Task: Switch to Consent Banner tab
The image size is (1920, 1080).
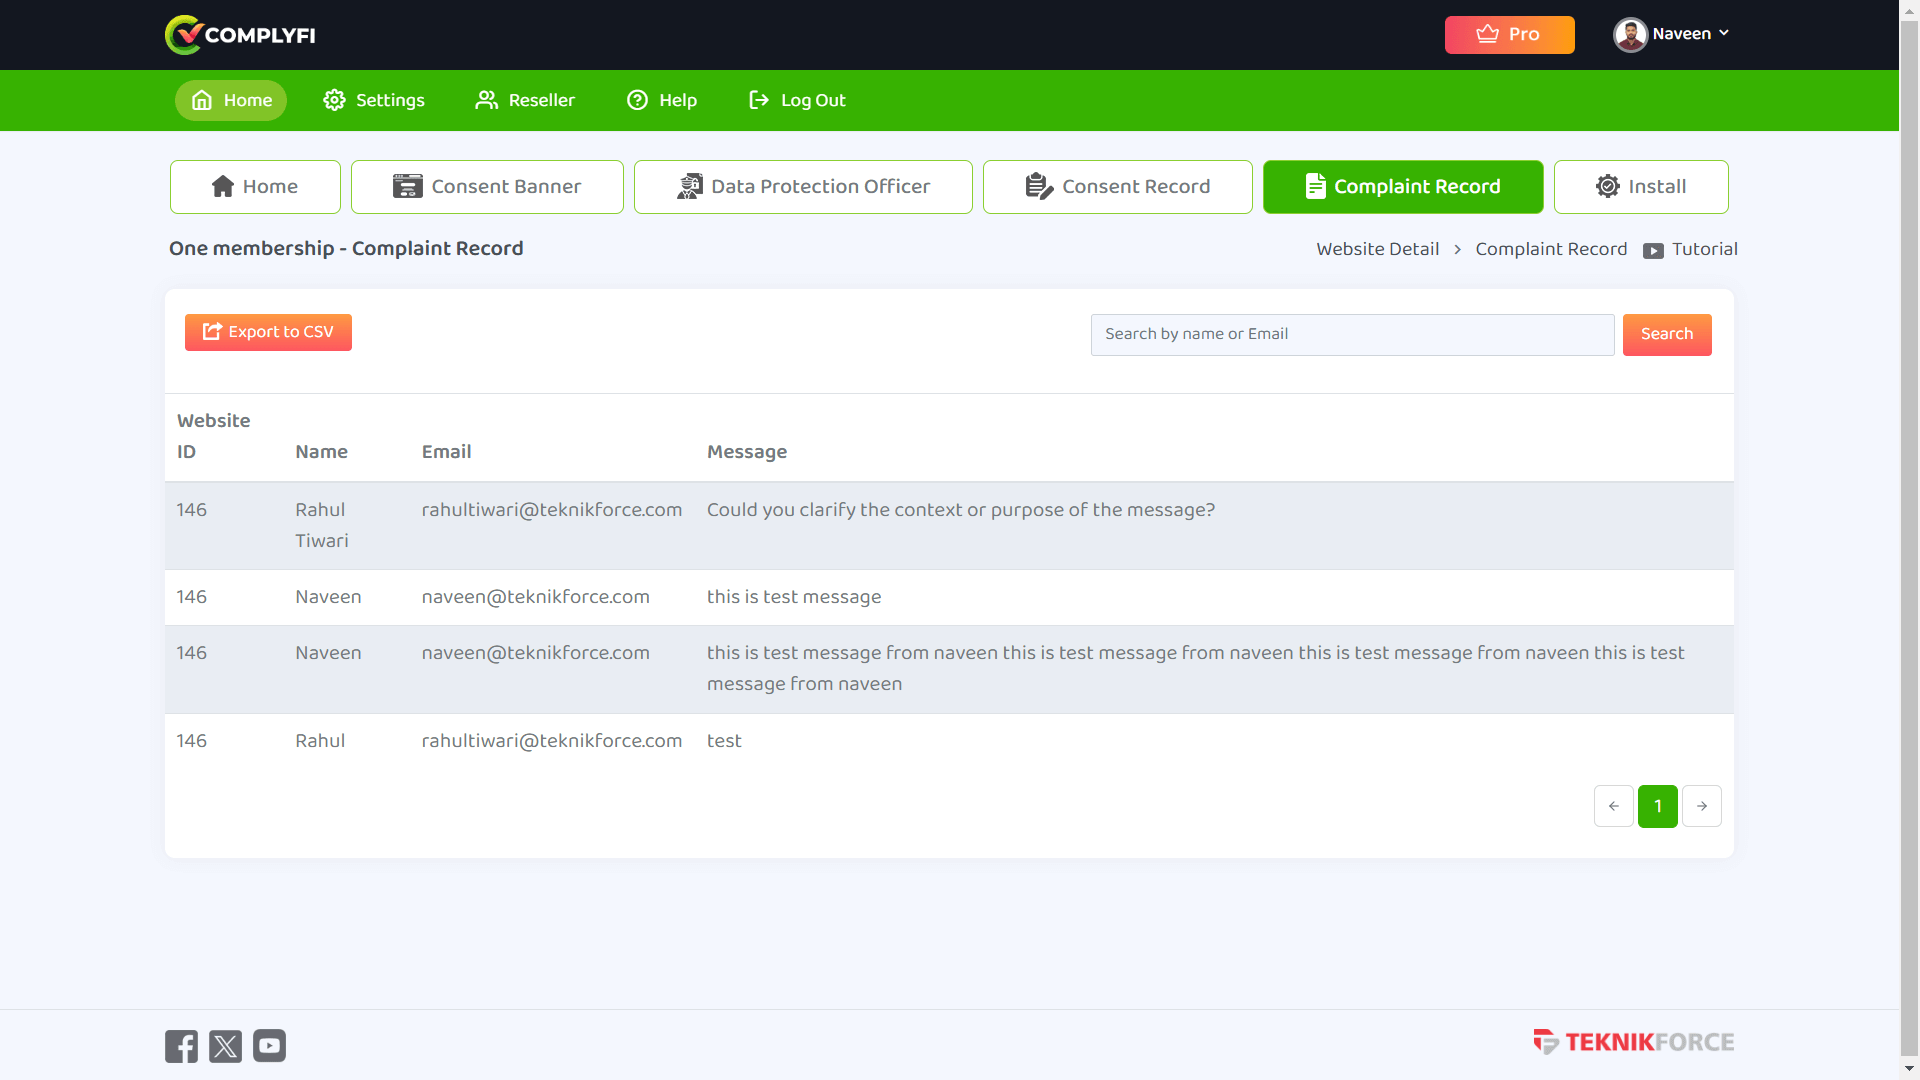Action: point(487,187)
